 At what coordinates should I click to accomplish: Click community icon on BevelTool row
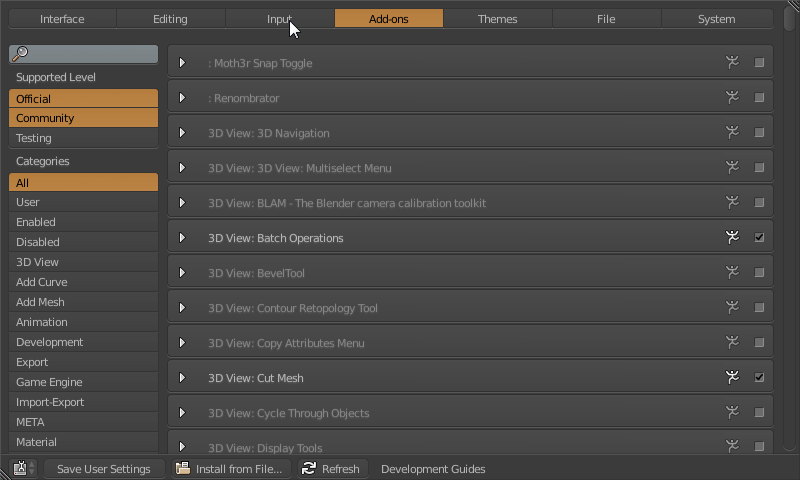point(733,273)
